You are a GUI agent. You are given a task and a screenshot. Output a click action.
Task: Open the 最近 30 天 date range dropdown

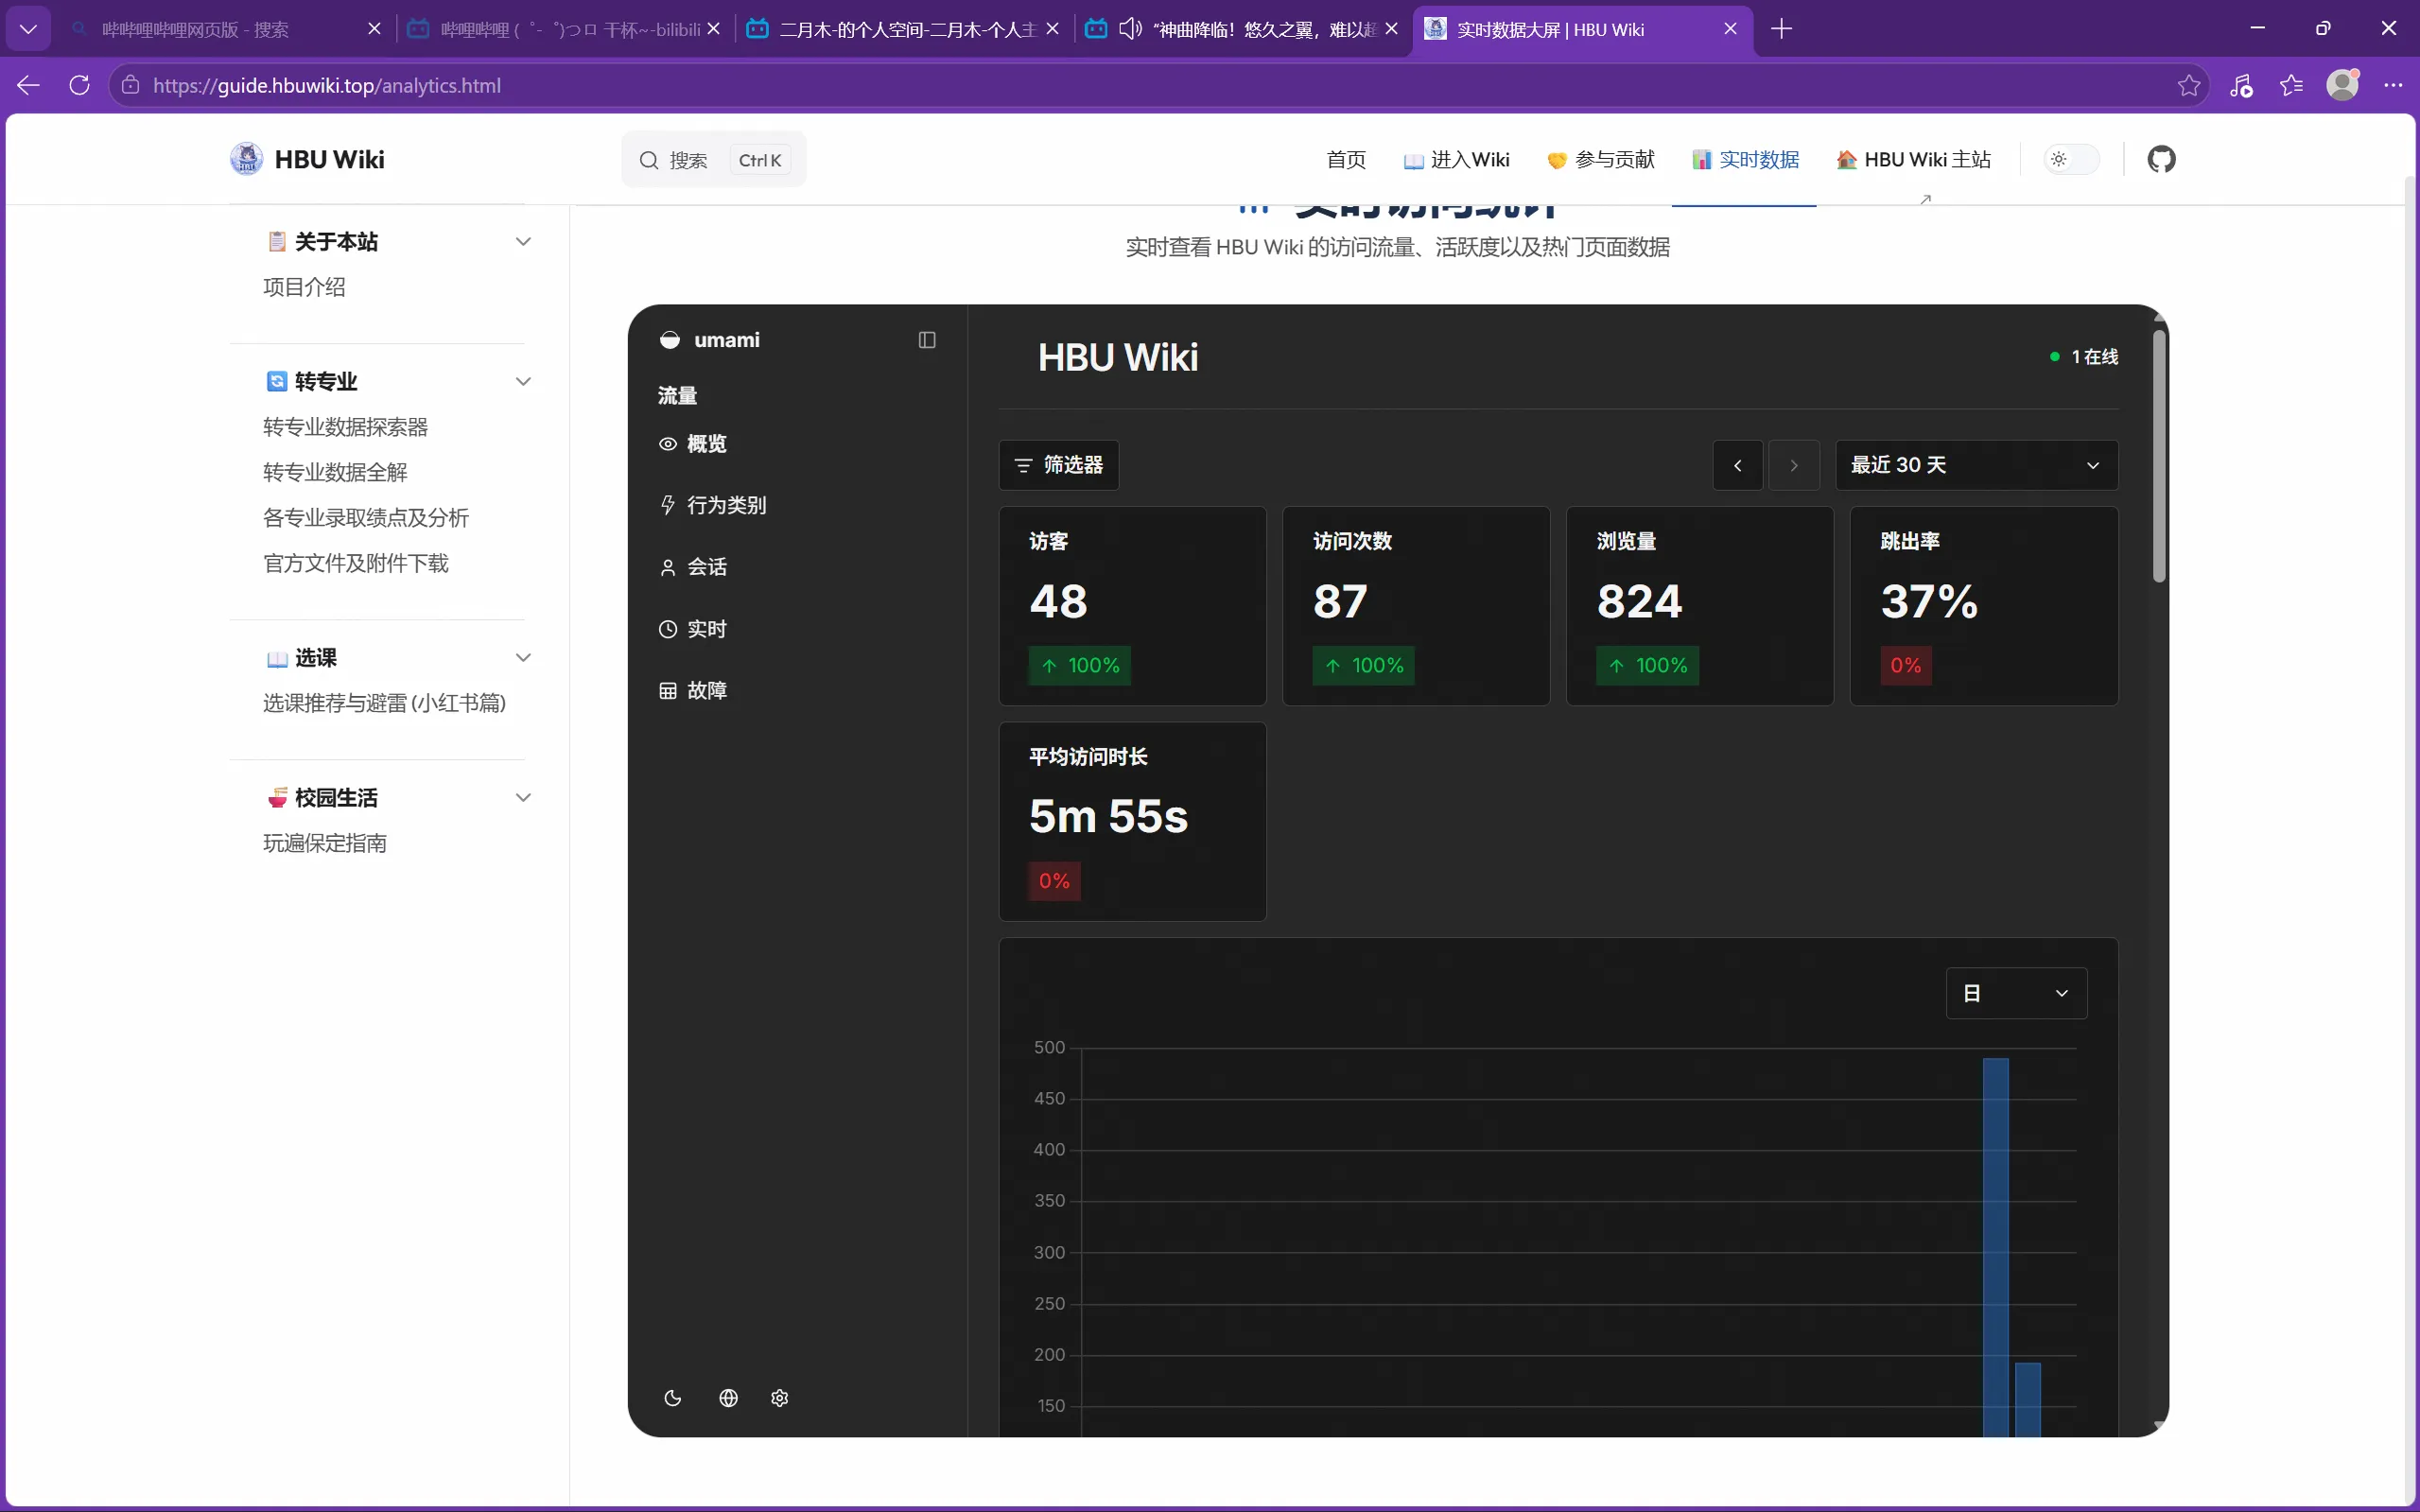pos(1976,465)
